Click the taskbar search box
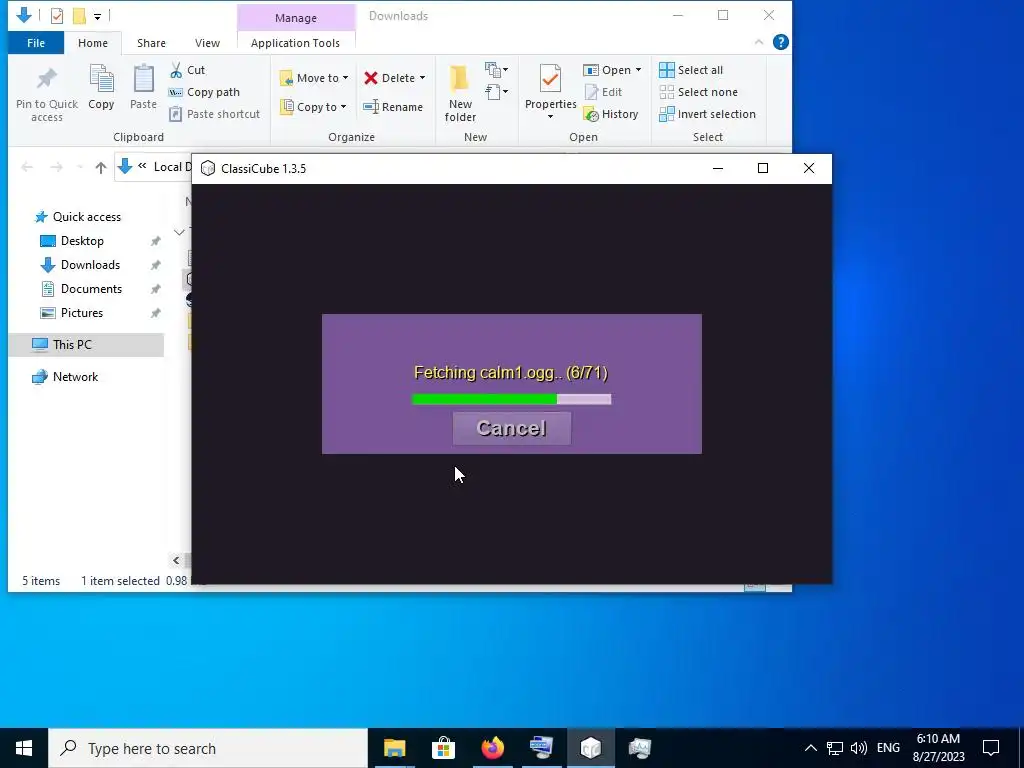 click(208, 748)
